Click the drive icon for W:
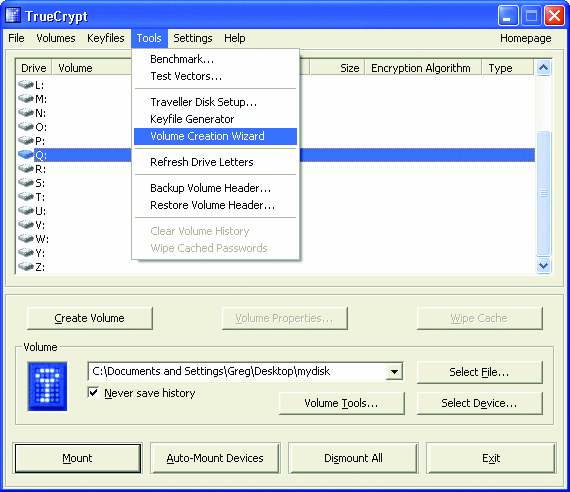The image size is (570, 492). 26,239
